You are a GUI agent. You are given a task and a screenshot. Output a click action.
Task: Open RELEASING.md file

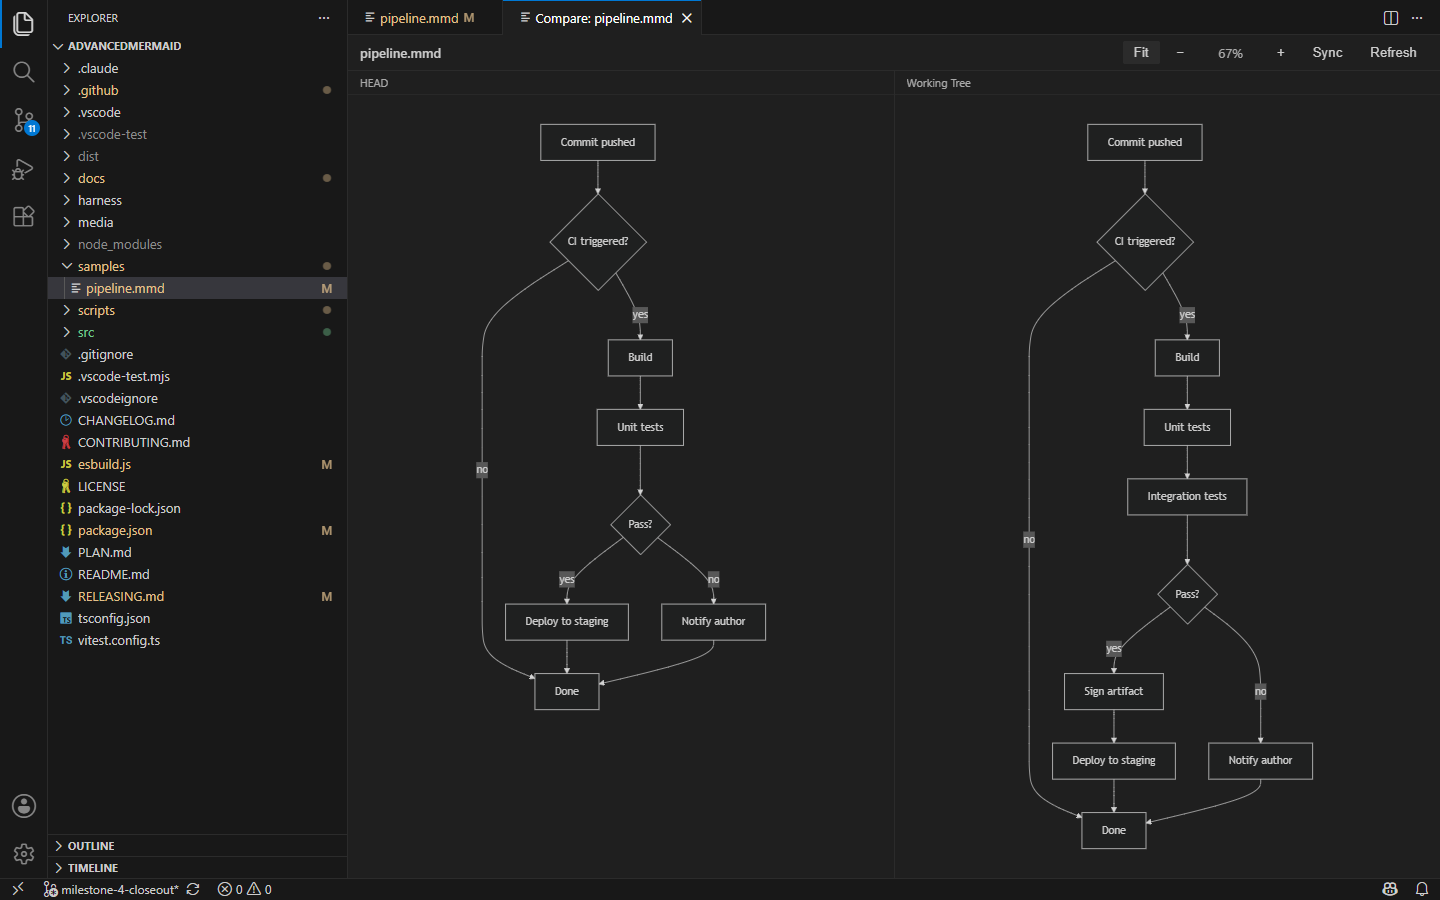[197, 596]
